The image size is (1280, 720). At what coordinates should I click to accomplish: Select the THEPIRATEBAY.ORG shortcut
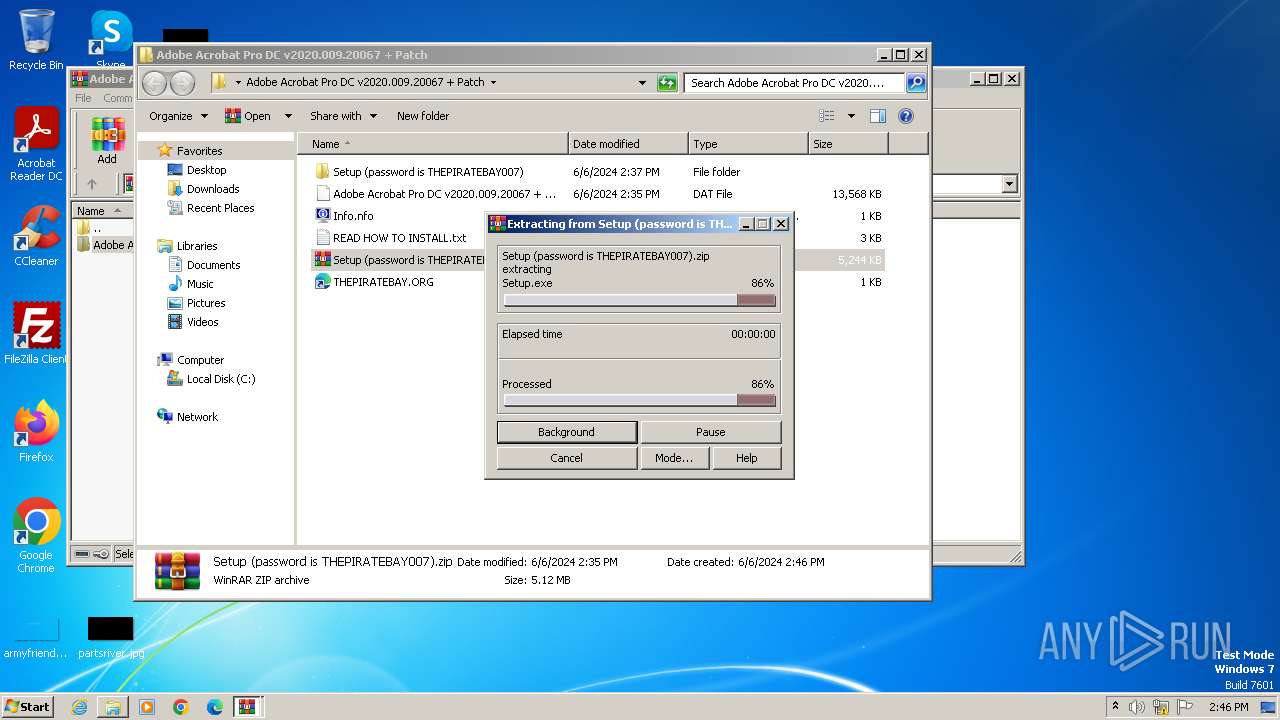[383, 282]
